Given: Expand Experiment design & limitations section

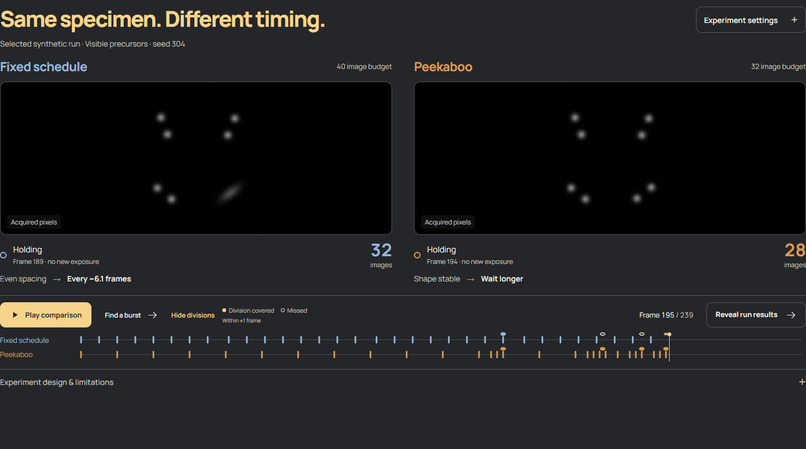Looking at the screenshot, I should (403, 382).
